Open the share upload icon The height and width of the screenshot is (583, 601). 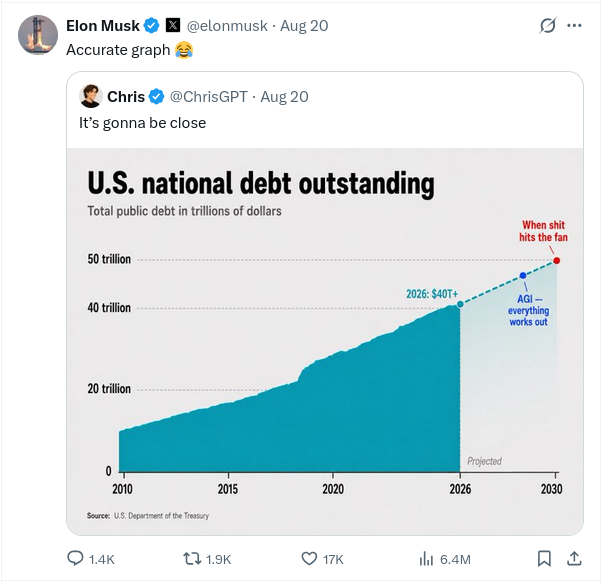[574, 558]
